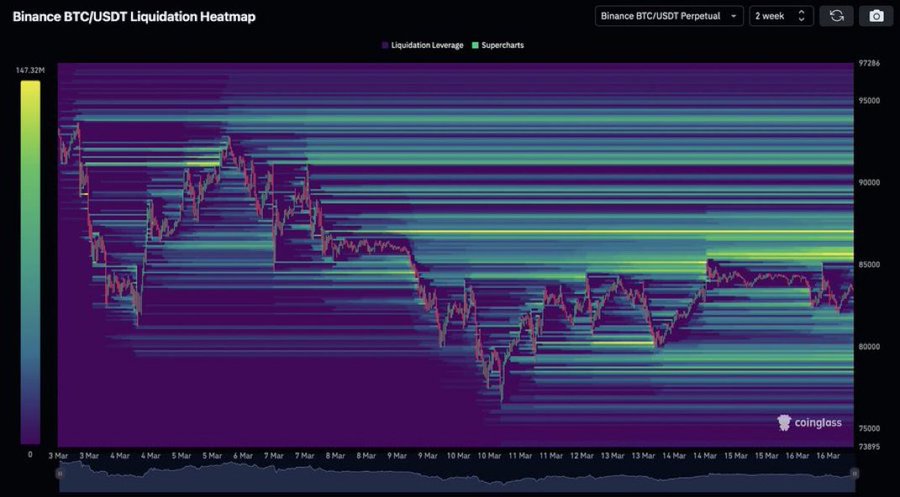Open the Binance BTC/USDT Perpetual dropdown

(x=669, y=16)
